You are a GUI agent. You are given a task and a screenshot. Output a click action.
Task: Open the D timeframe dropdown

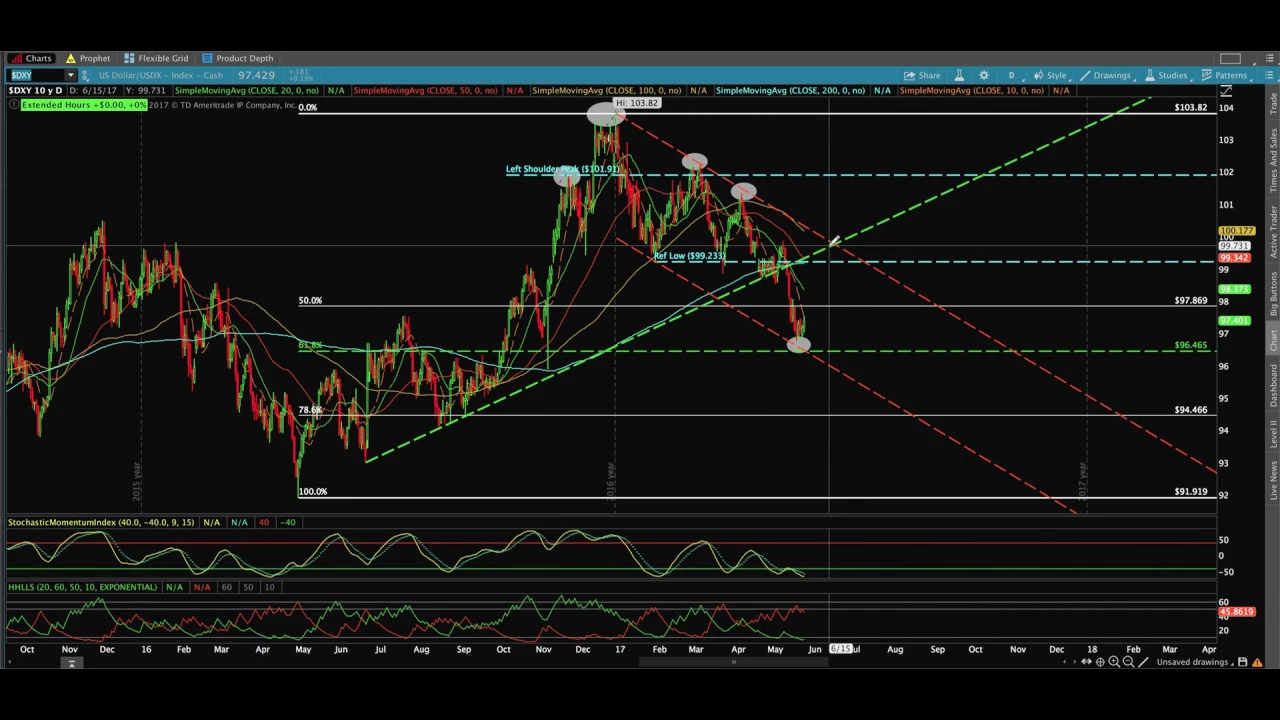pos(1011,76)
